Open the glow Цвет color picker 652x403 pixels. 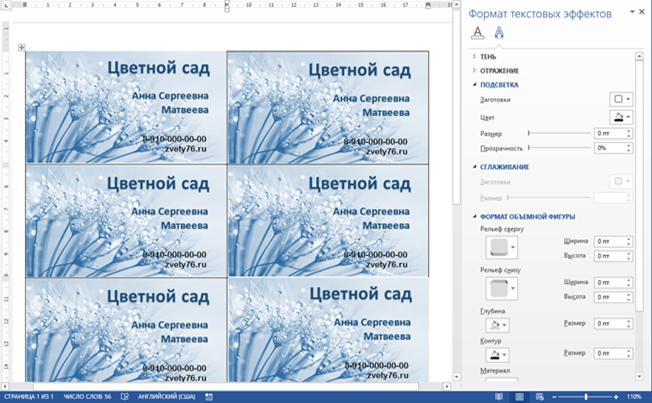[620, 117]
